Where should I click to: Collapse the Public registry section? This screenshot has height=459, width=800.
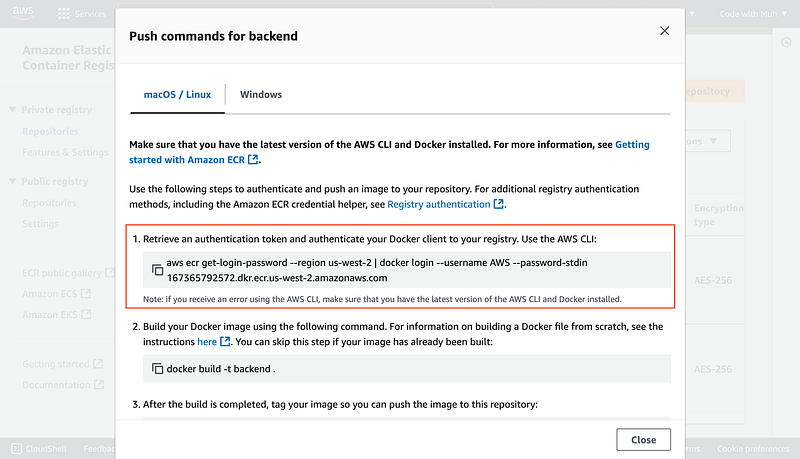point(12,182)
